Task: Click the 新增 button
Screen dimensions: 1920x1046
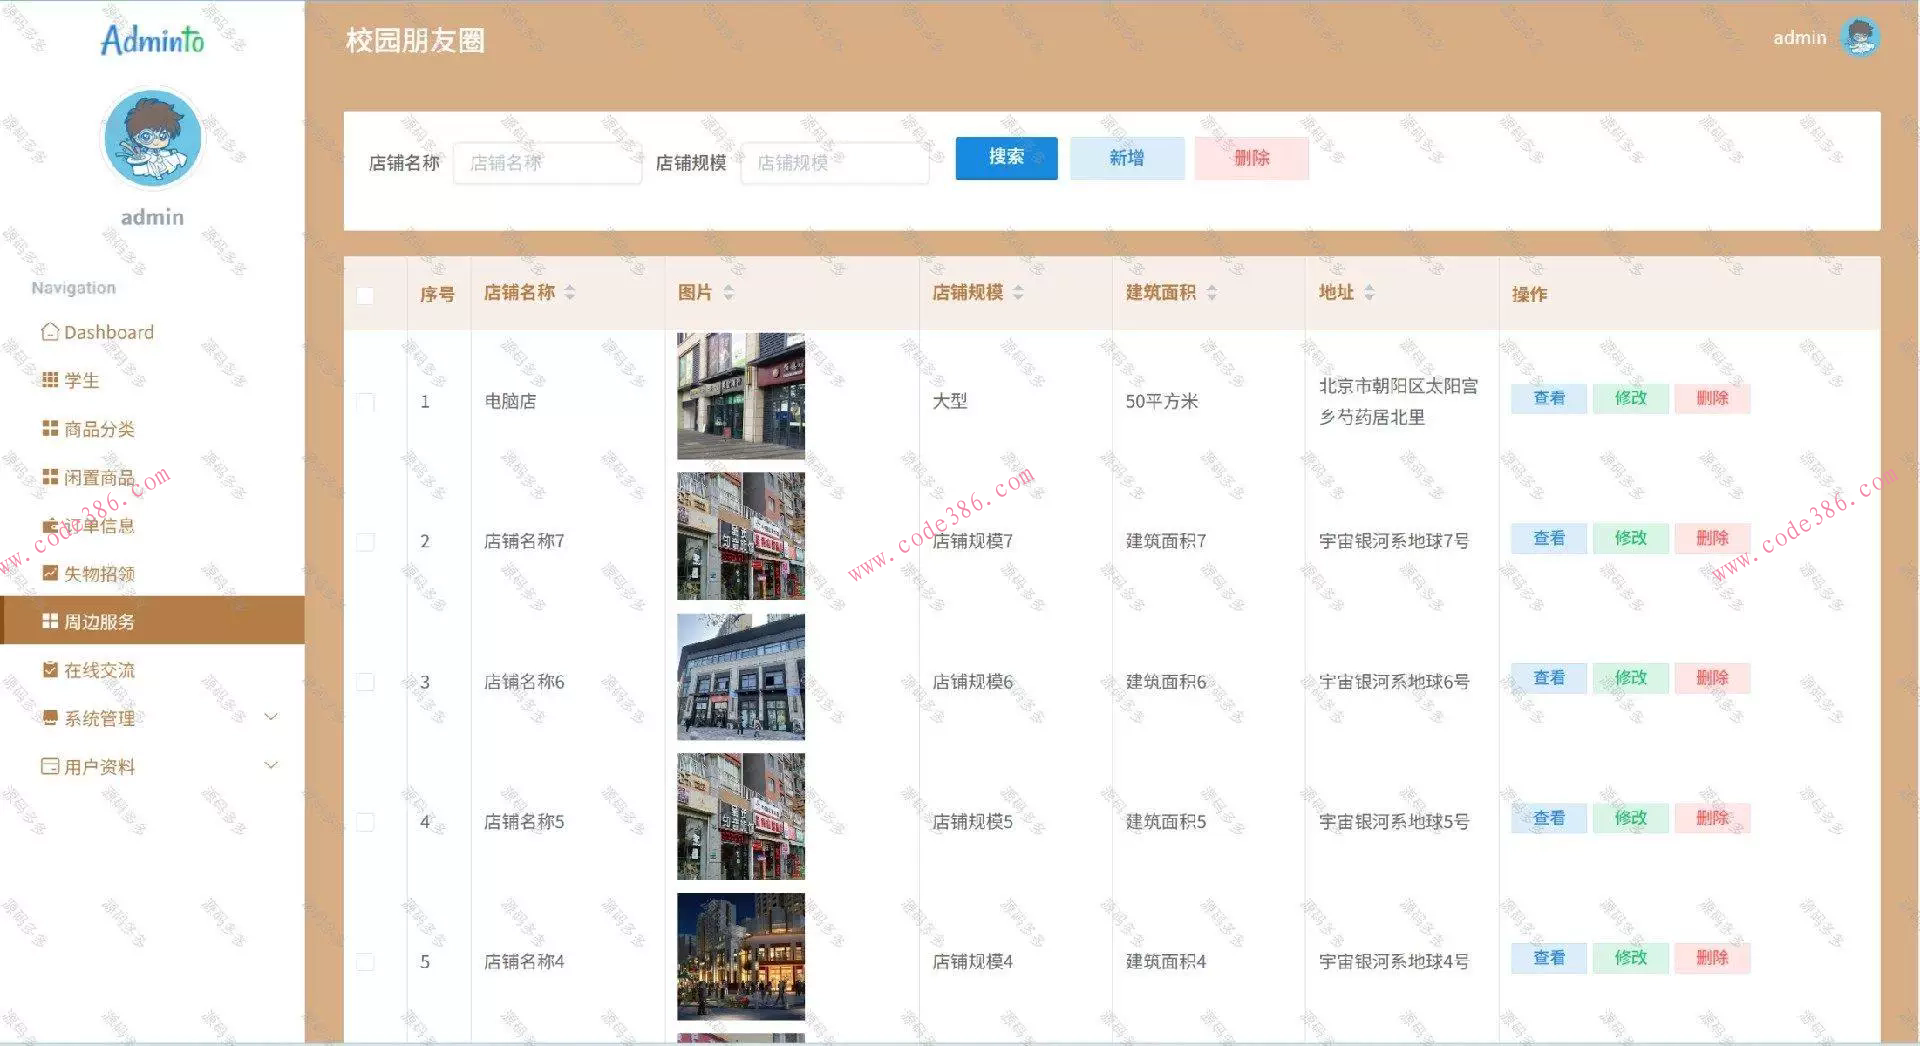Action: pyautogui.click(x=1126, y=157)
